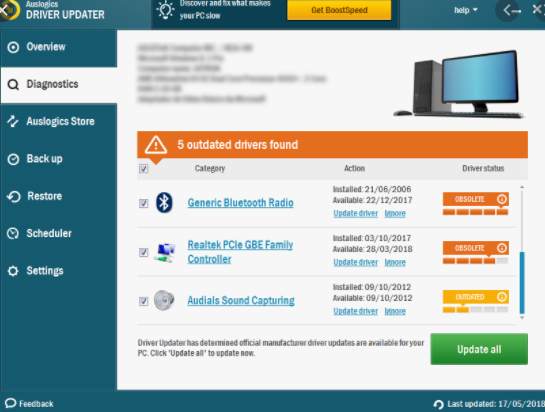Click Update driver for Realtek controller
Viewport: 545px width, 412px height.
click(x=356, y=262)
